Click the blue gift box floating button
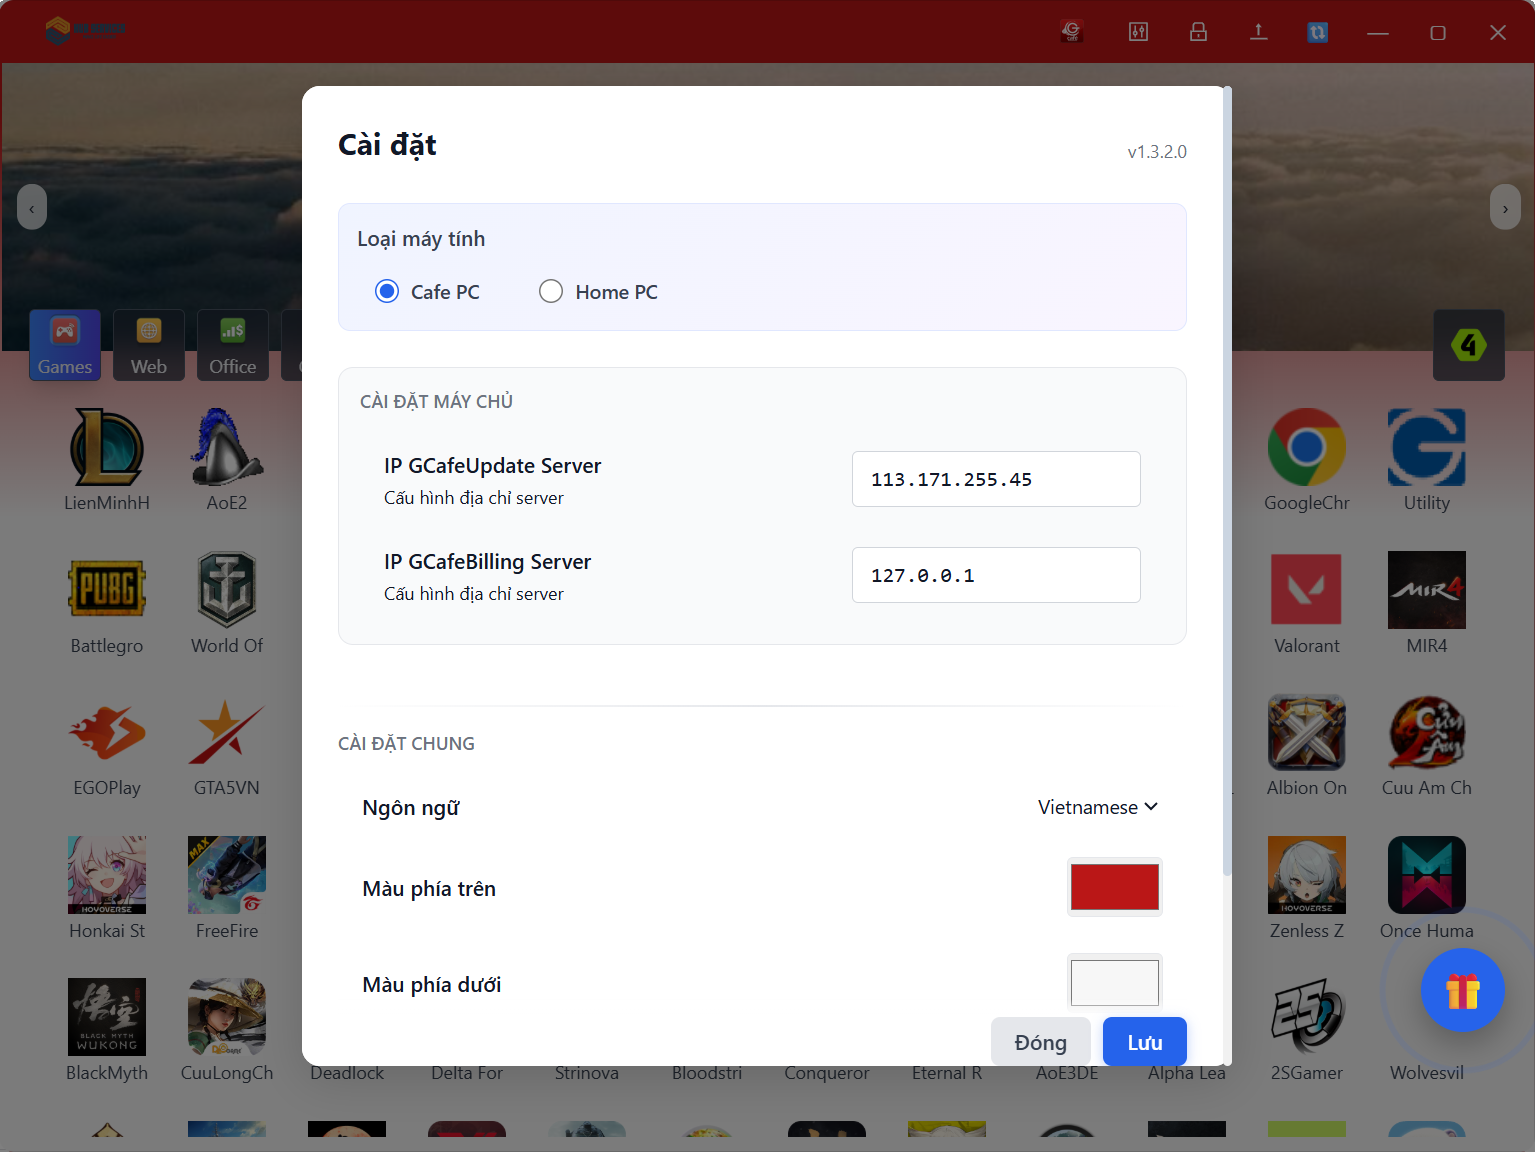 coord(1463,990)
